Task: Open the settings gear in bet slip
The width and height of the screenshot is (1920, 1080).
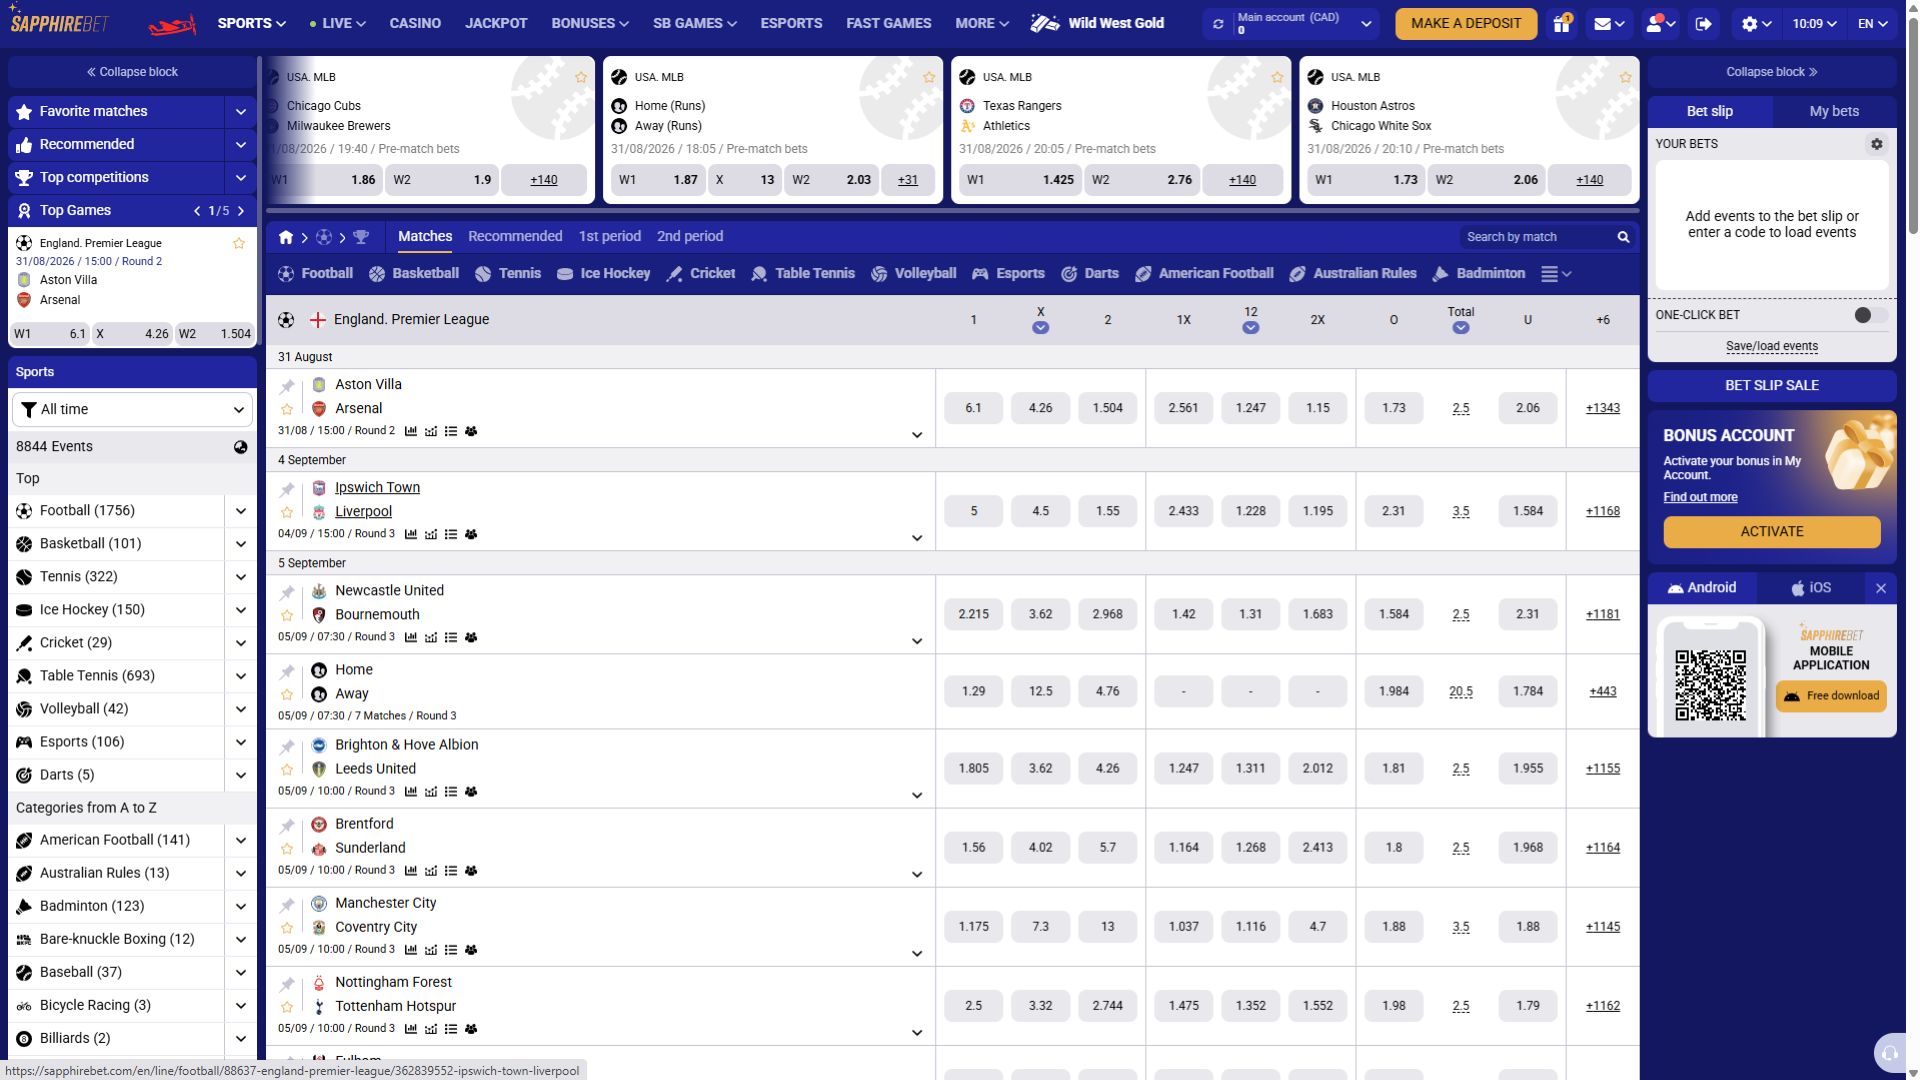Action: (x=1877, y=144)
